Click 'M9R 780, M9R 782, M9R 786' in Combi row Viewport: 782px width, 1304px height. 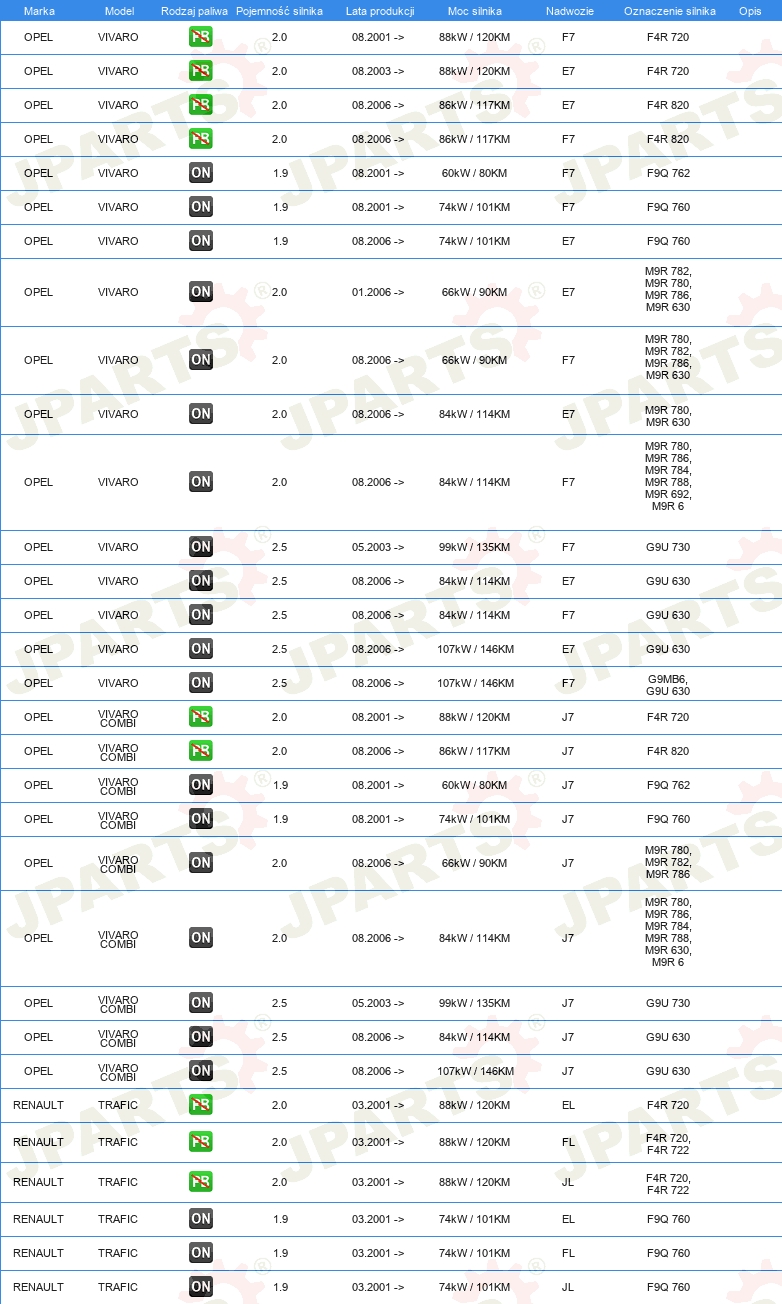coord(668,862)
